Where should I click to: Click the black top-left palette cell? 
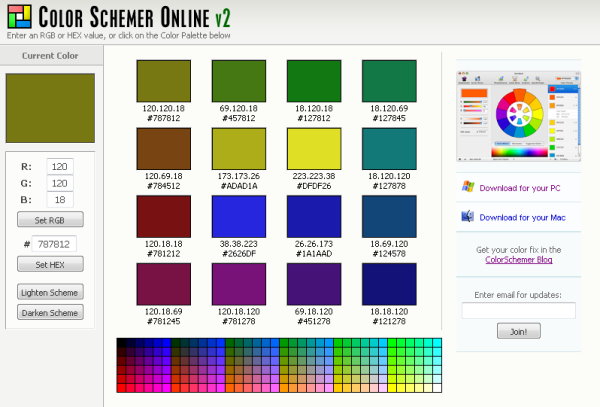click(x=122, y=343)
